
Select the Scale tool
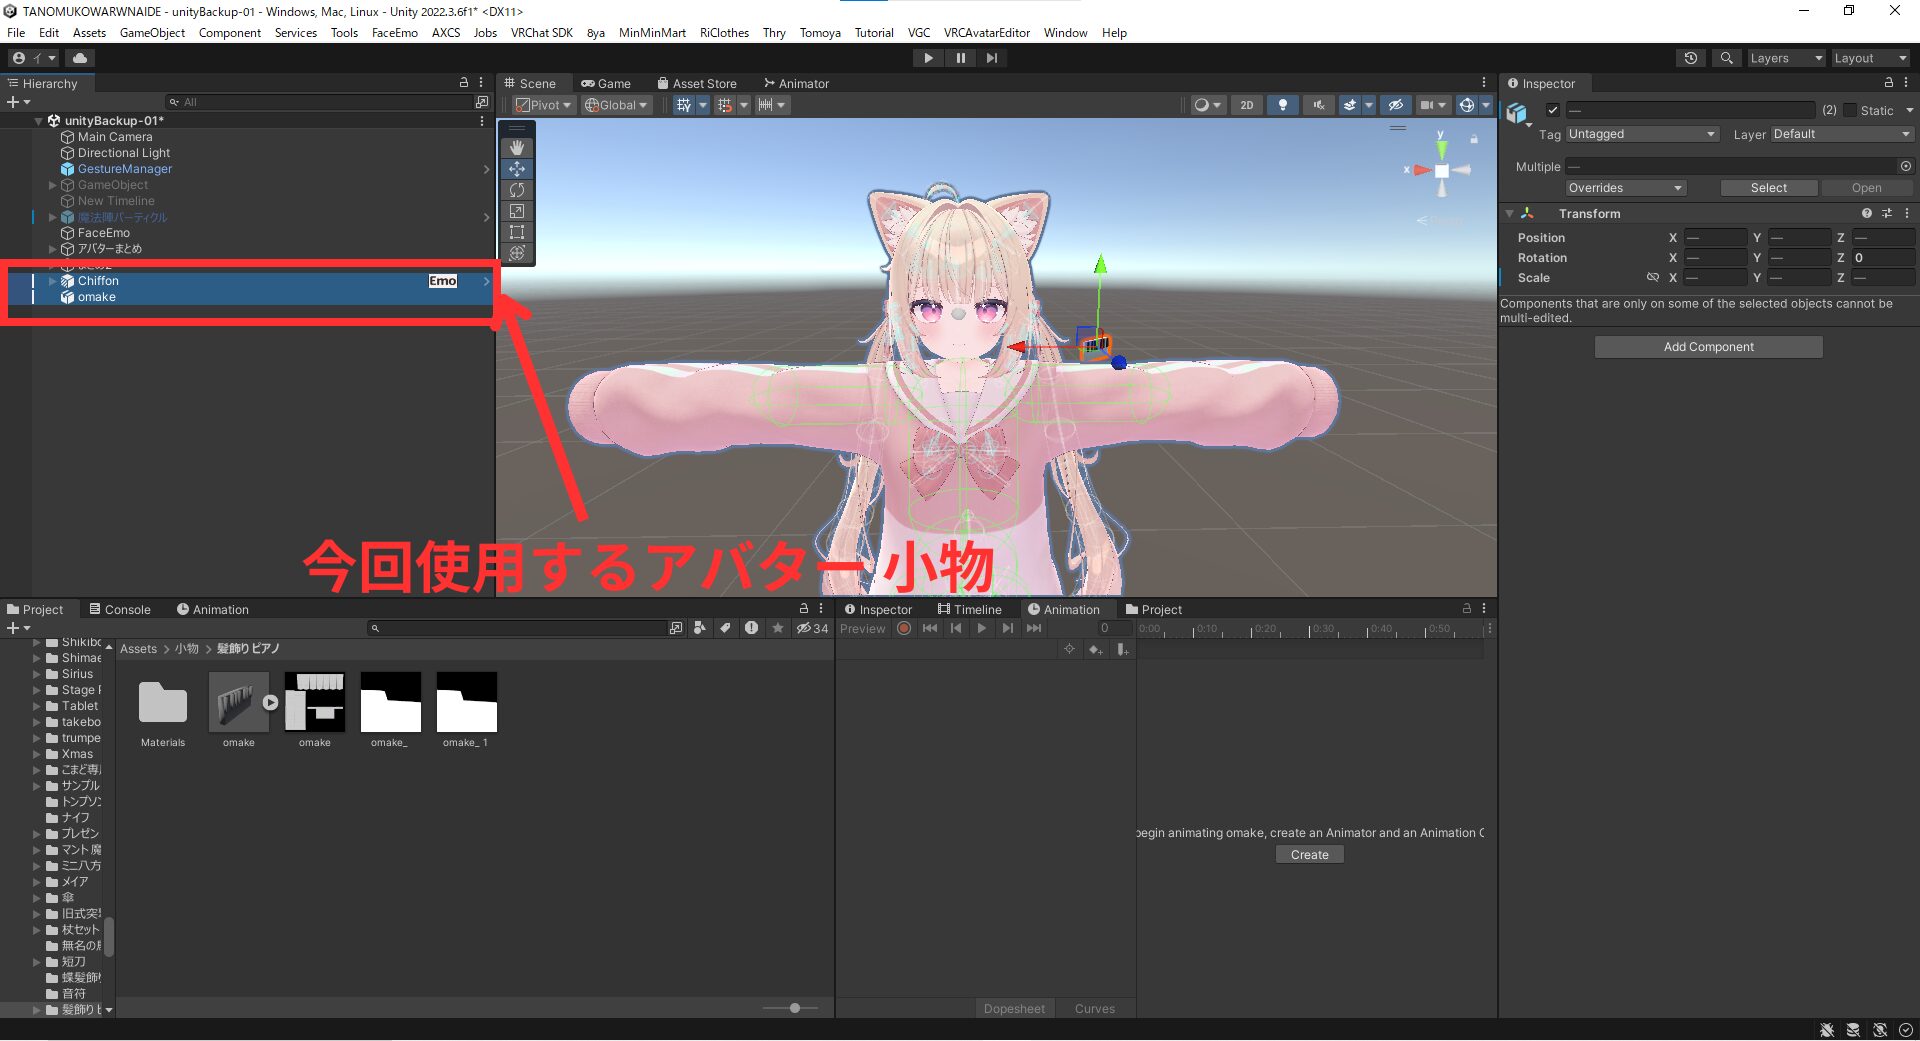pos(518,211)
